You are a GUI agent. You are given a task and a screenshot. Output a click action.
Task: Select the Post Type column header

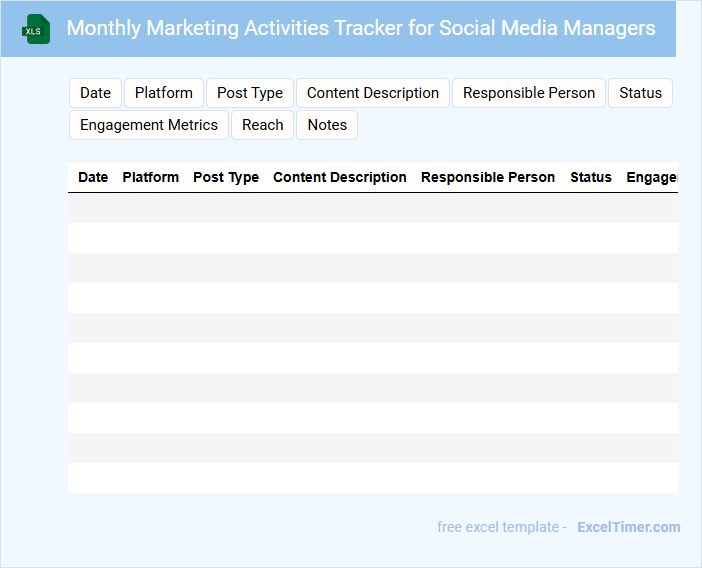(226, 177)
